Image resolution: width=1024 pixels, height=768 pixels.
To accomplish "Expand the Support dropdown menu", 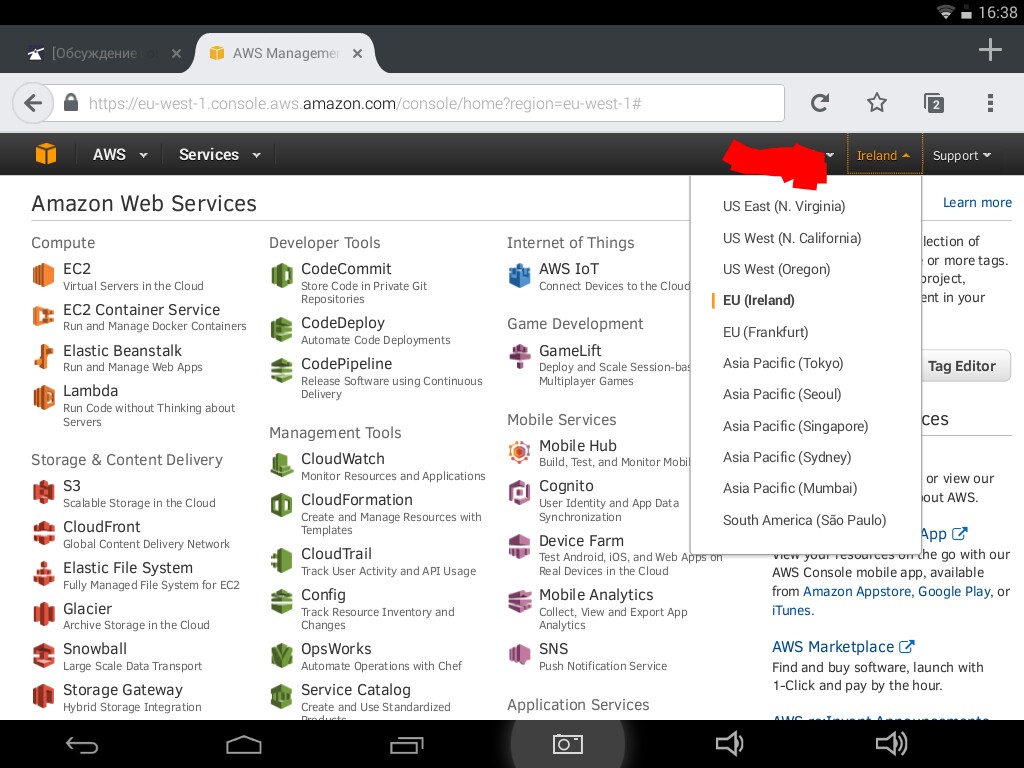I will 962,155.
